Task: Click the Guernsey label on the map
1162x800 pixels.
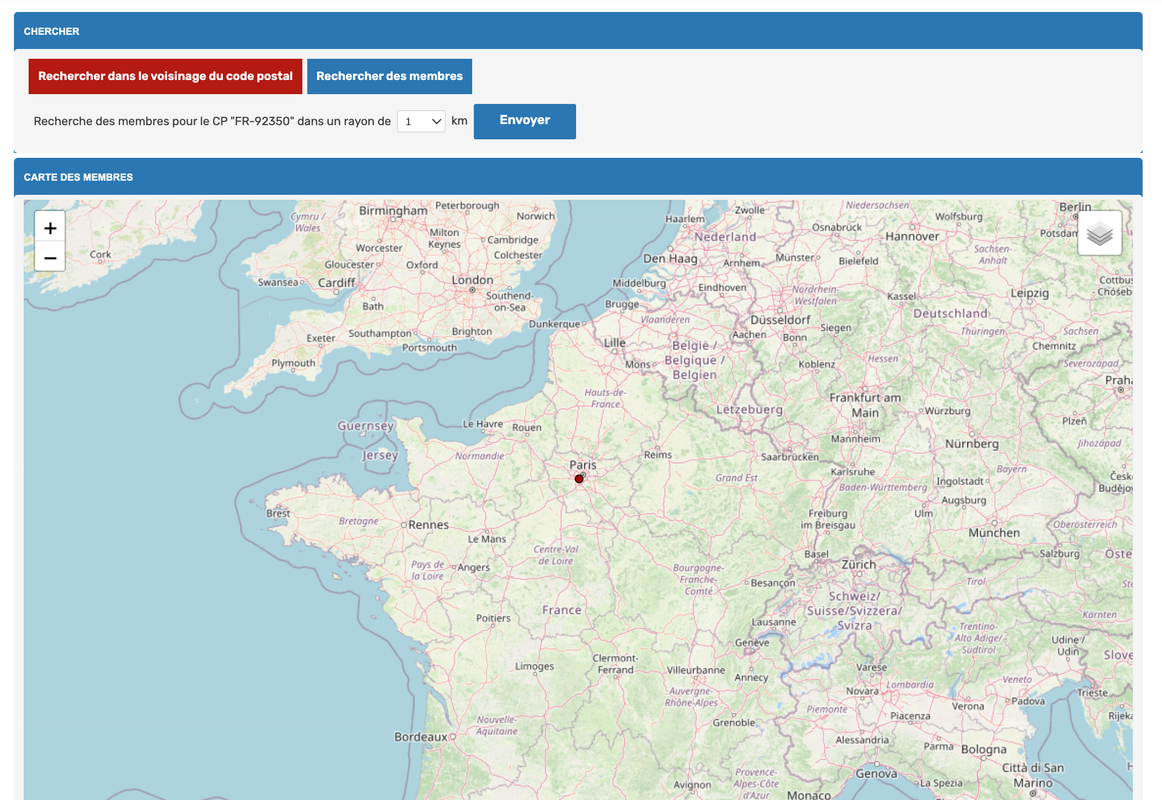Action: point(365,426)
